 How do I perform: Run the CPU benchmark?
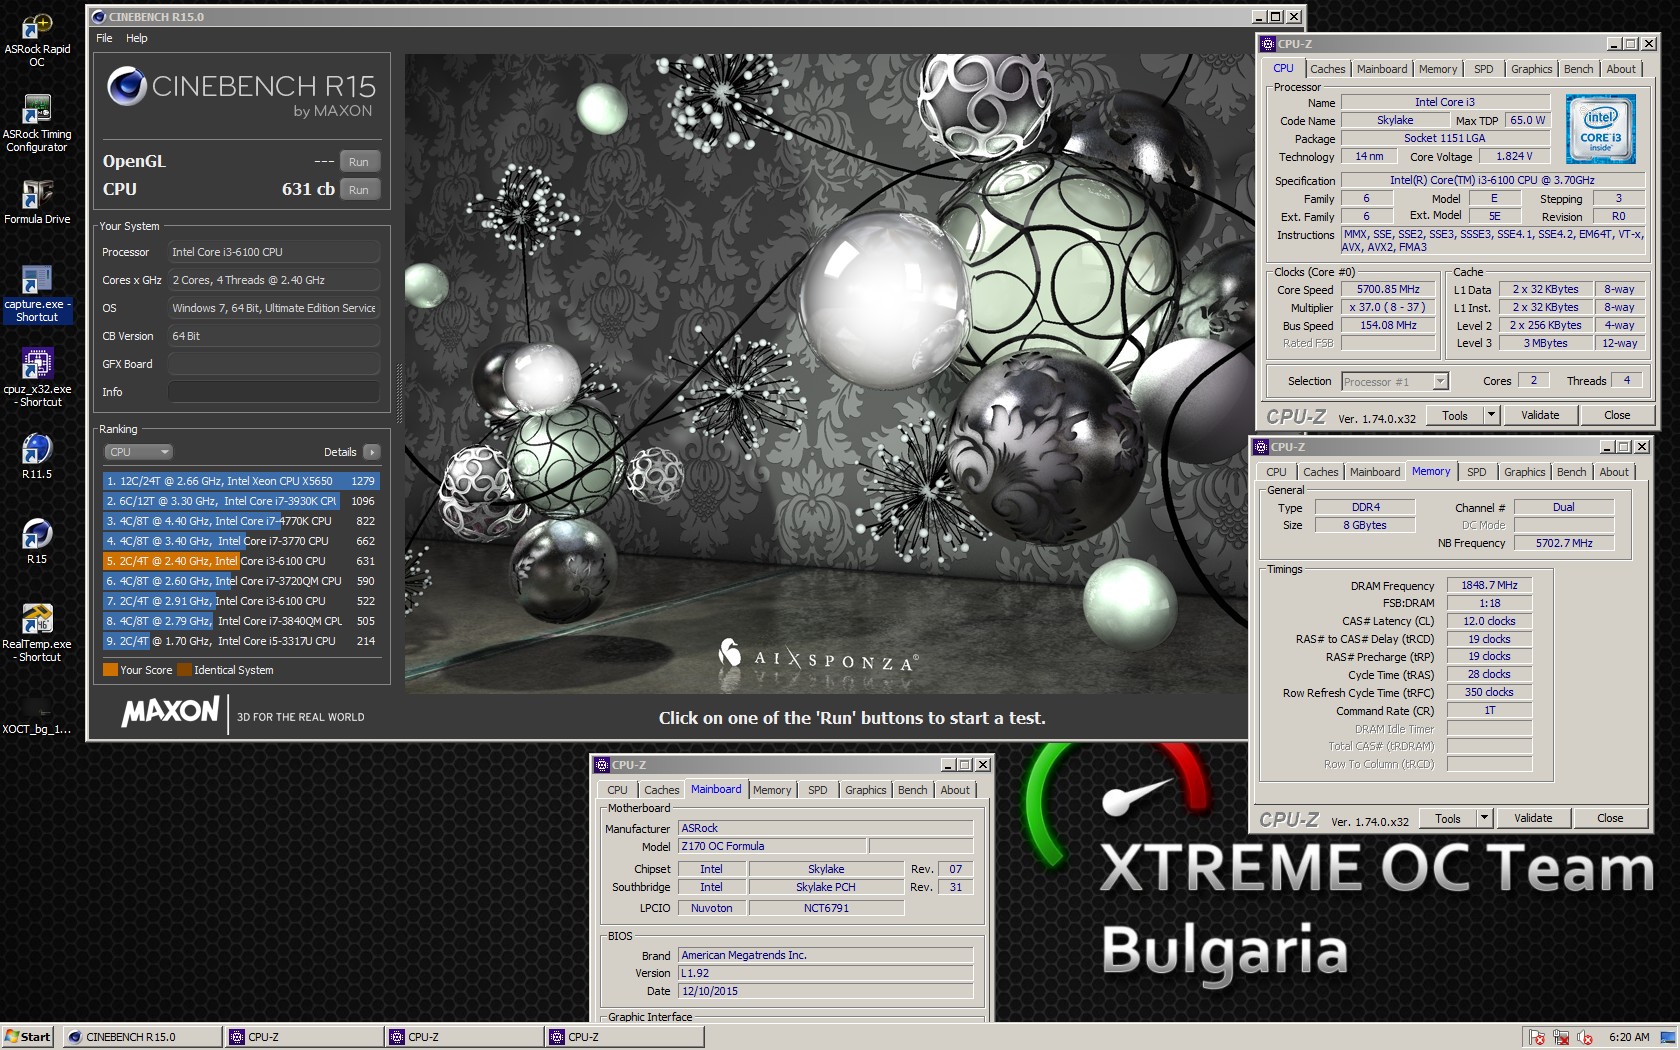(x=359, y=190)
